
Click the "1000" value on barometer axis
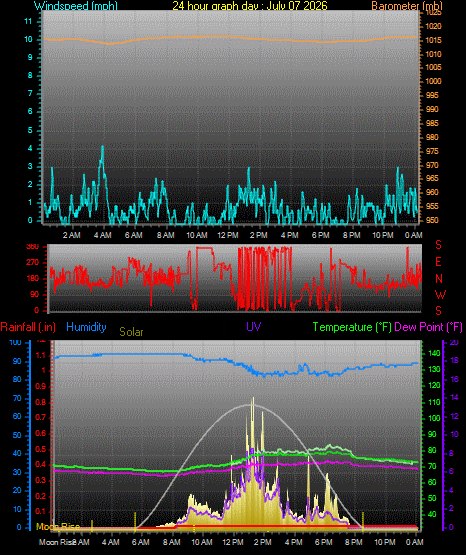[433, 81]
